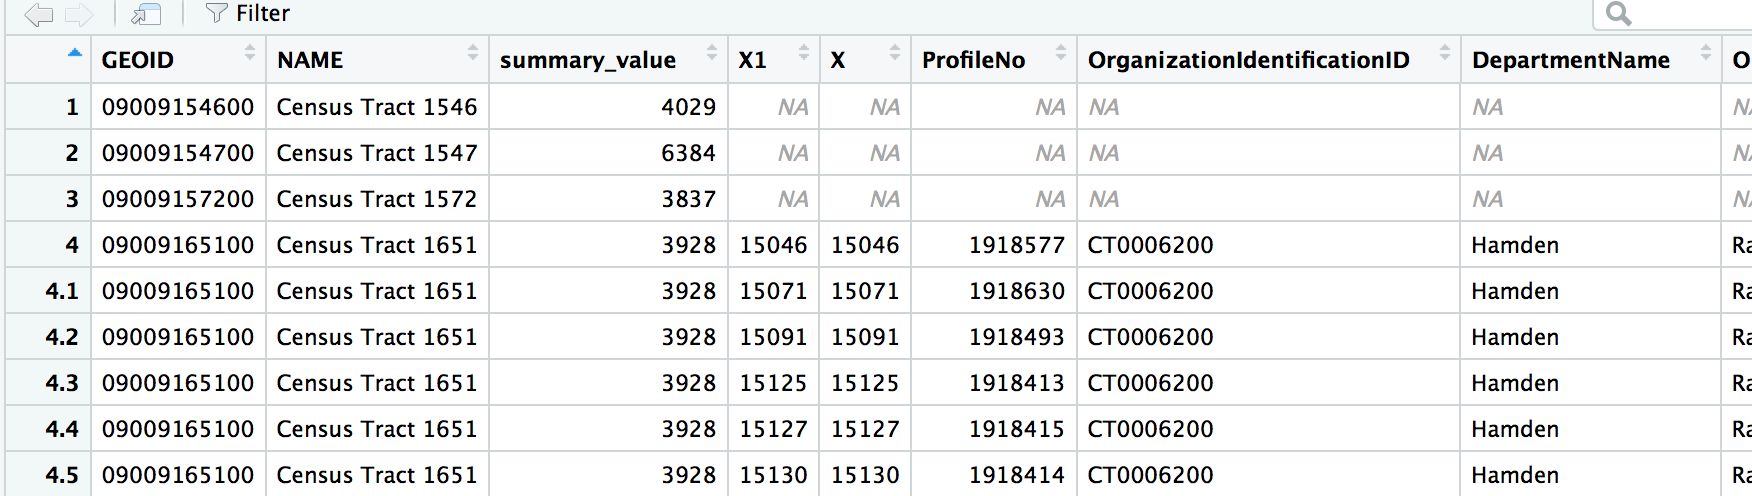Sort by X1 column sort arrows
This screenshot has height=496, width=1752.
(803, 54)
